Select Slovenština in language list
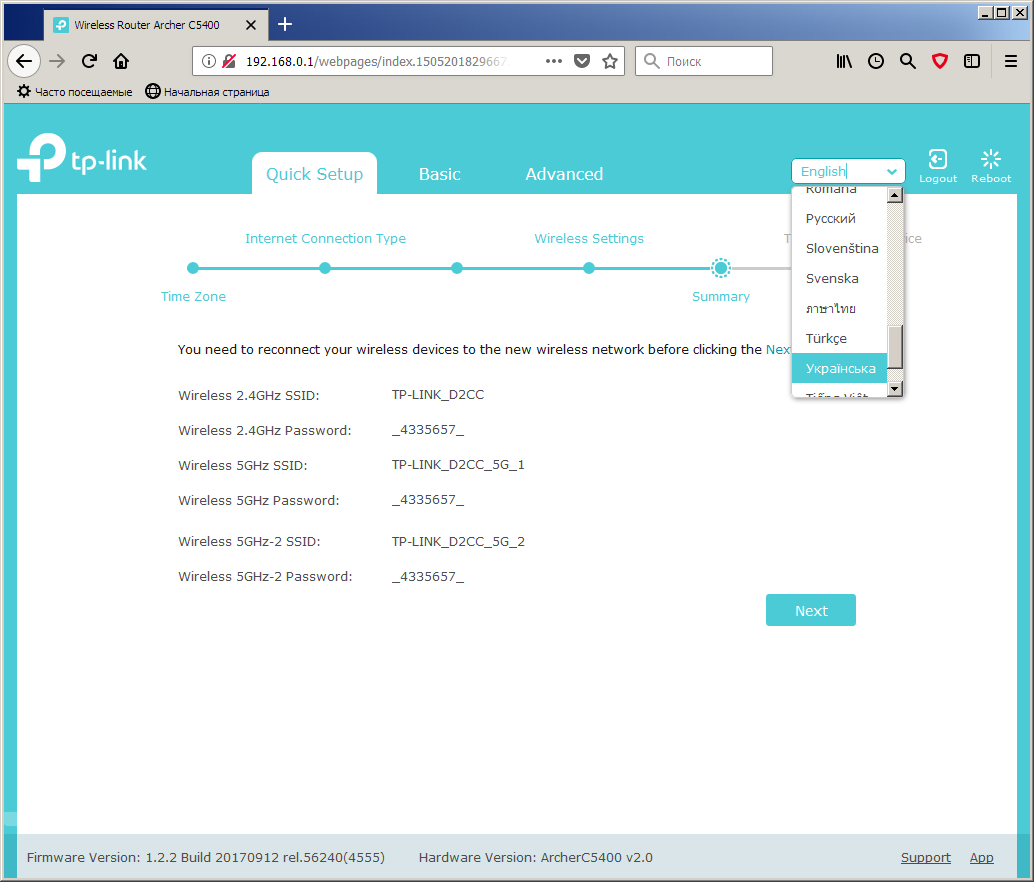Image resolution: width=1034 pixels, height=882 pixels. click(x=839, y=249)
